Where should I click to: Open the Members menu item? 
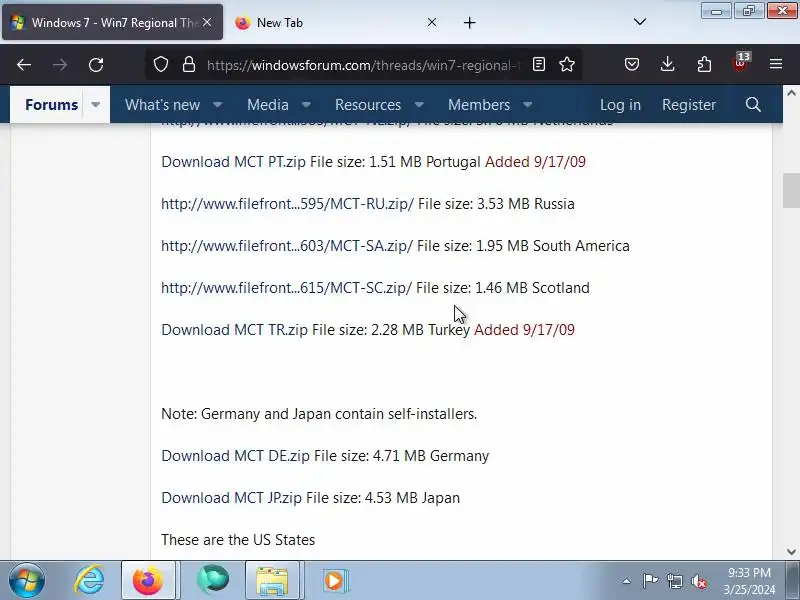[479, 105]
